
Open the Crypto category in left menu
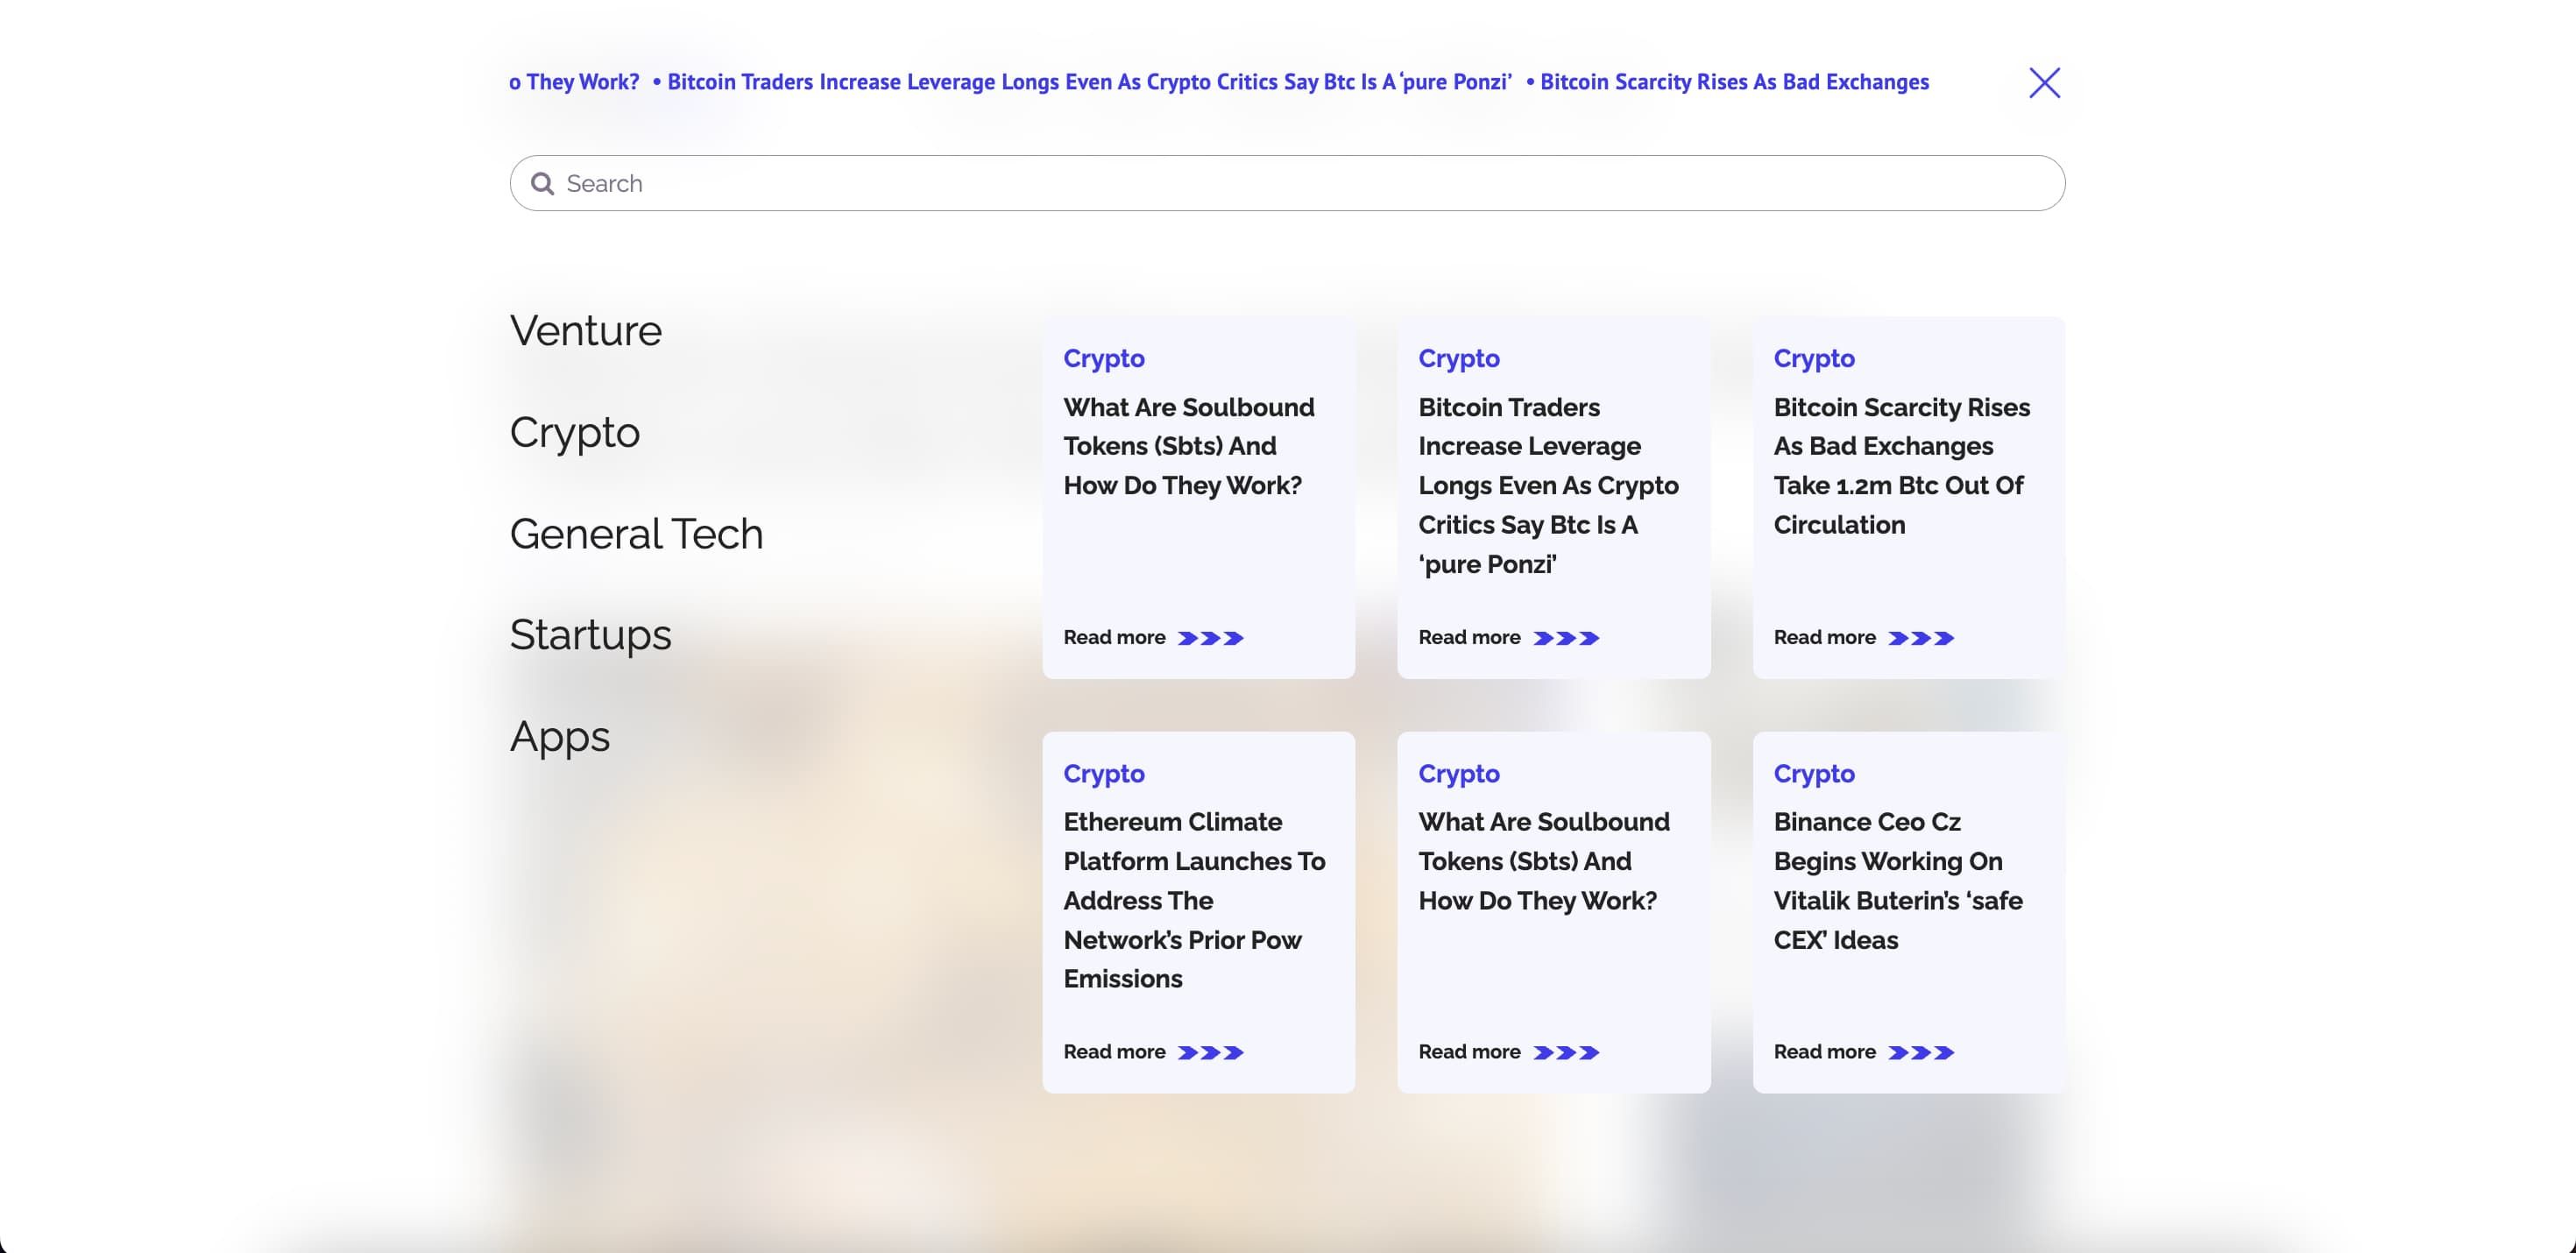pyautogui.click(x=574, y=432)
